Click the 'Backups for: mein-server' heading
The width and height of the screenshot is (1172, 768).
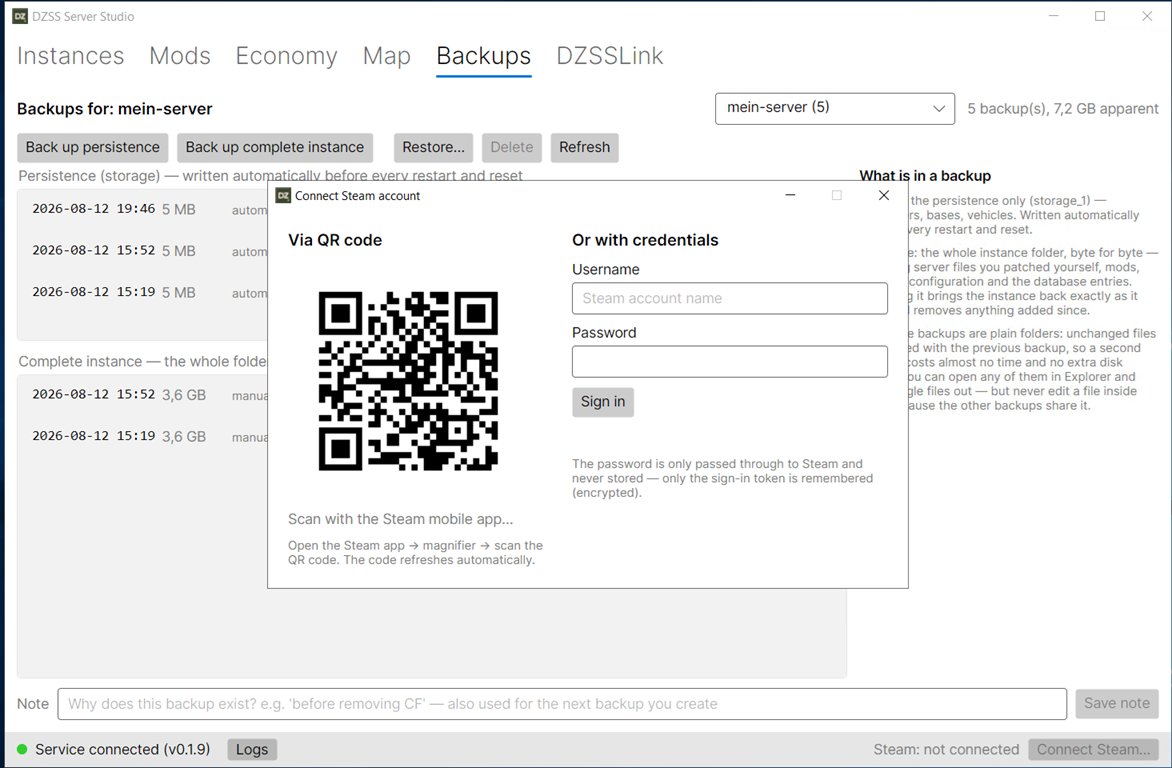point(115,109)
